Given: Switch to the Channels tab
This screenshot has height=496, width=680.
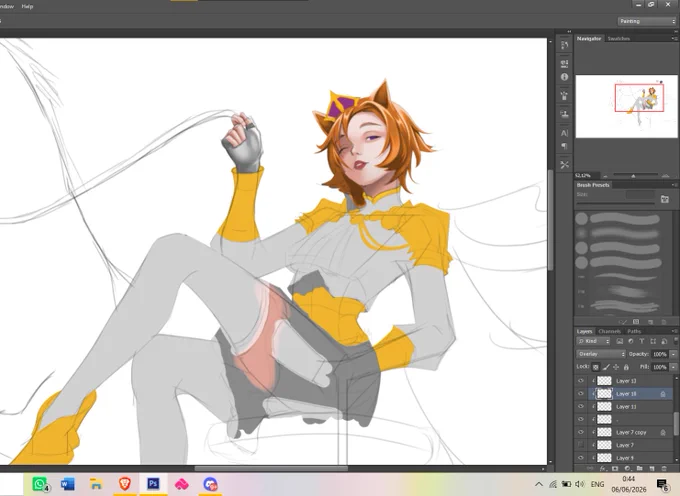Looking at the screenshot, I should click(609, 331).
